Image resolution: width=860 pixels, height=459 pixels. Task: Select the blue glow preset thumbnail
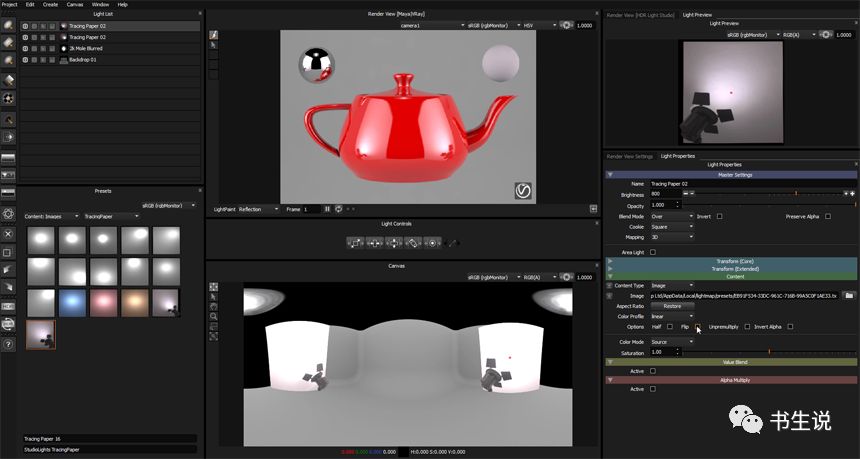click(x=72, y=303)
